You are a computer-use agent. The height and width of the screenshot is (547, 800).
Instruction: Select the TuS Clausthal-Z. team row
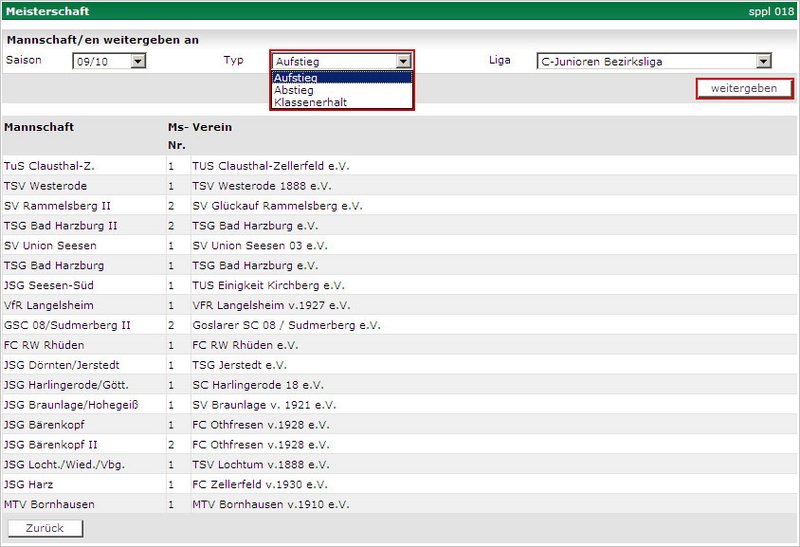49,166
